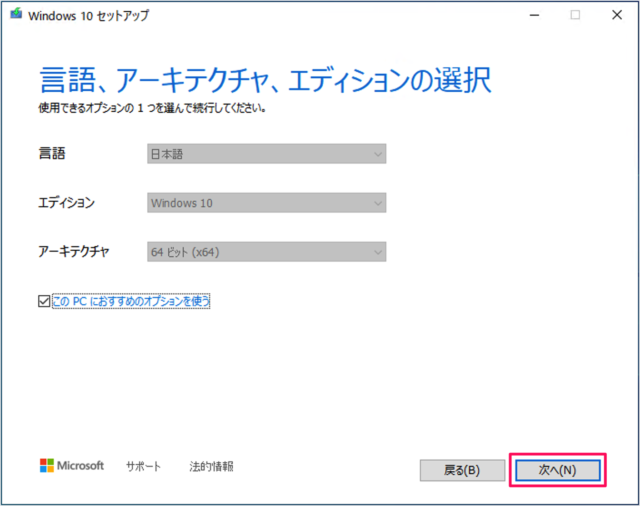Minimize the Windows 10 Setup window
The height and width of the screenshot is (506, 640).
(x=530, y=15)
